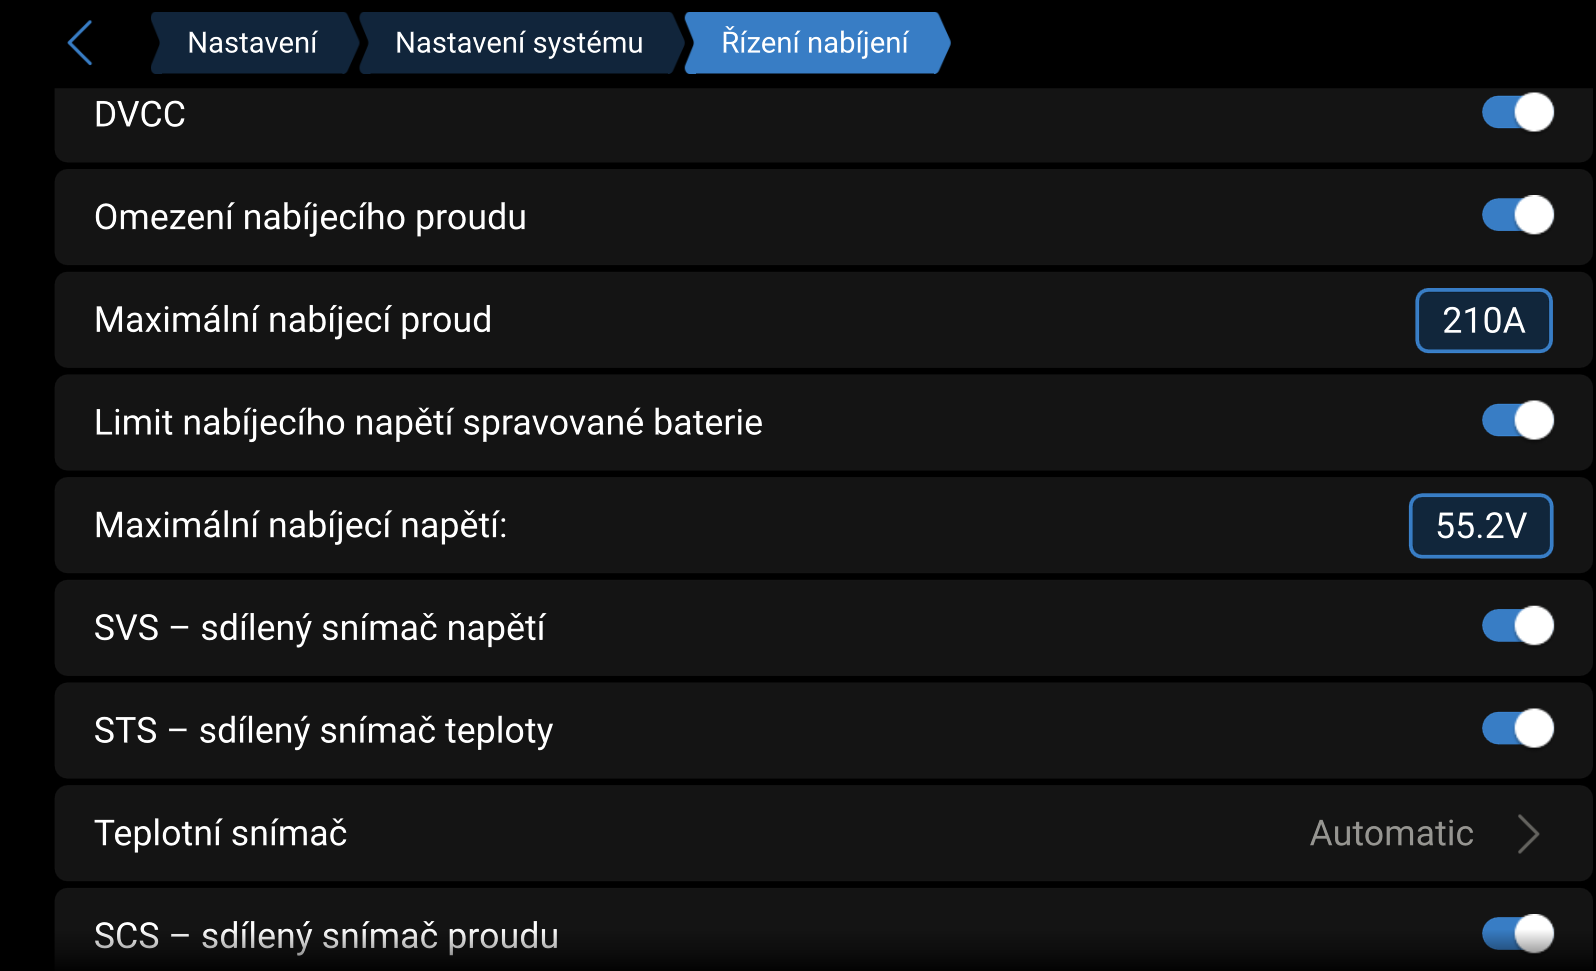Click the Automatic temperature sensor value
The image size is (1596, 971).
pyautogui.click(x=1391, y=833)
